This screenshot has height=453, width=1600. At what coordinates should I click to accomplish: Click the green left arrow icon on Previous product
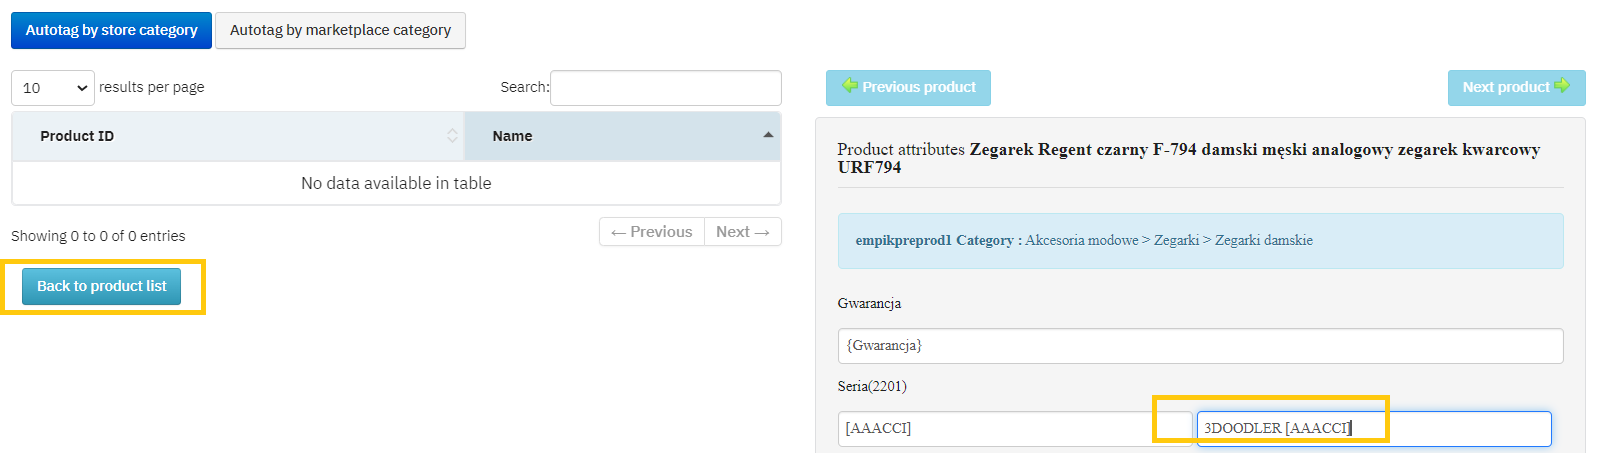coord(850,86)
